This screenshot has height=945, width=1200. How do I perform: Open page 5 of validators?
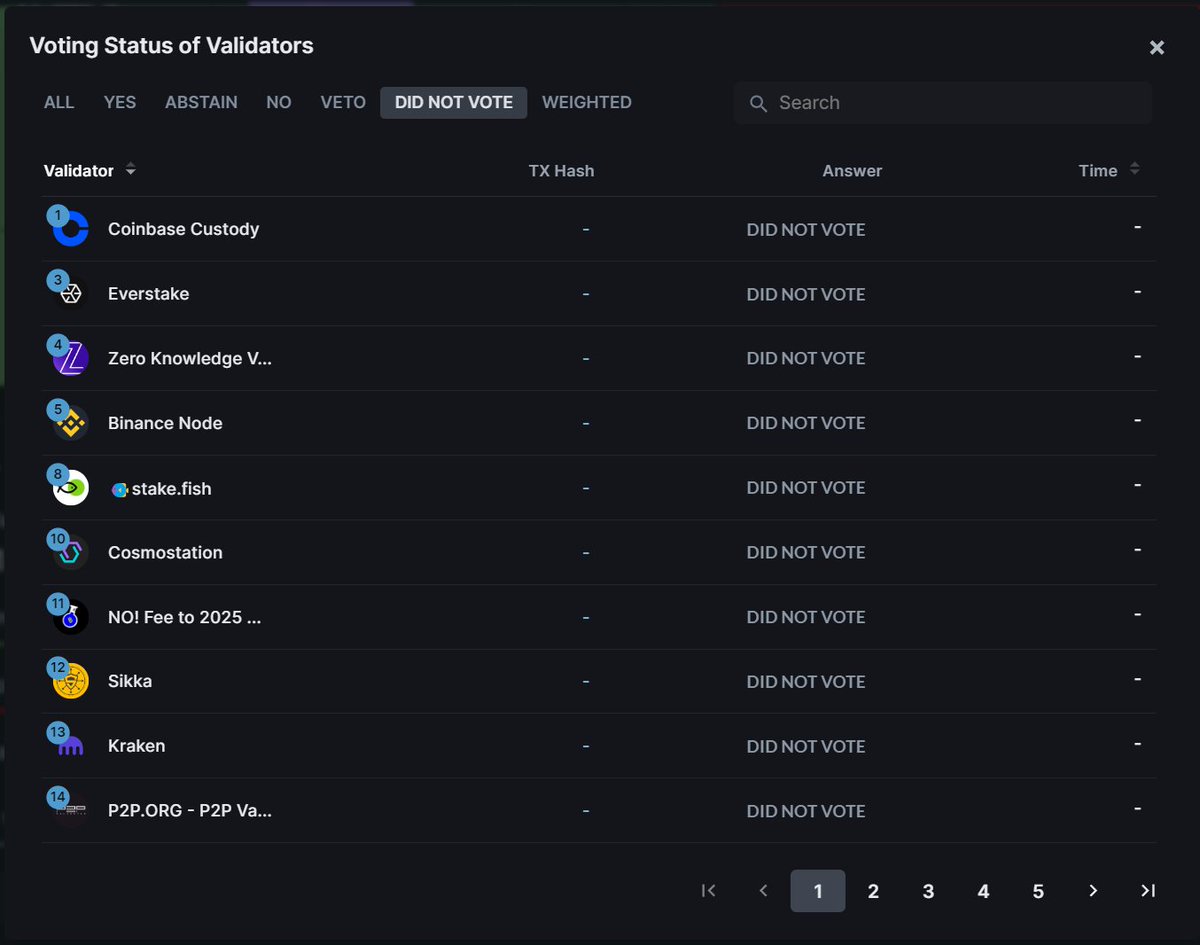(1038, 891)
